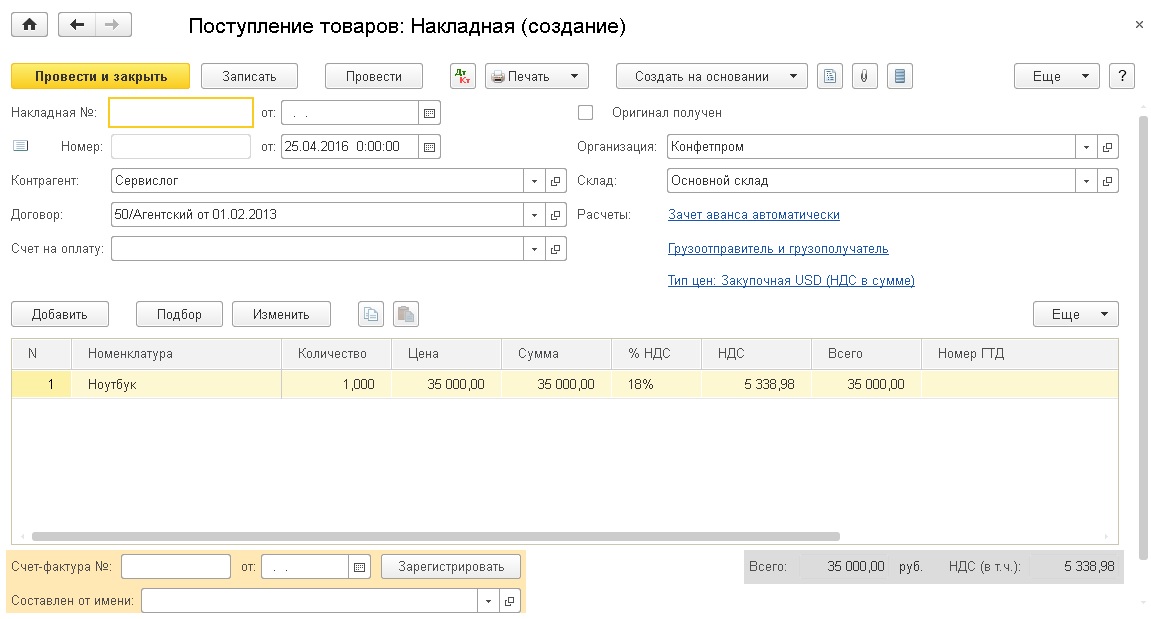The image size is (1151, 619).
Task: Expand the Счет на оплату dropdown
Action: pos(534,249)
